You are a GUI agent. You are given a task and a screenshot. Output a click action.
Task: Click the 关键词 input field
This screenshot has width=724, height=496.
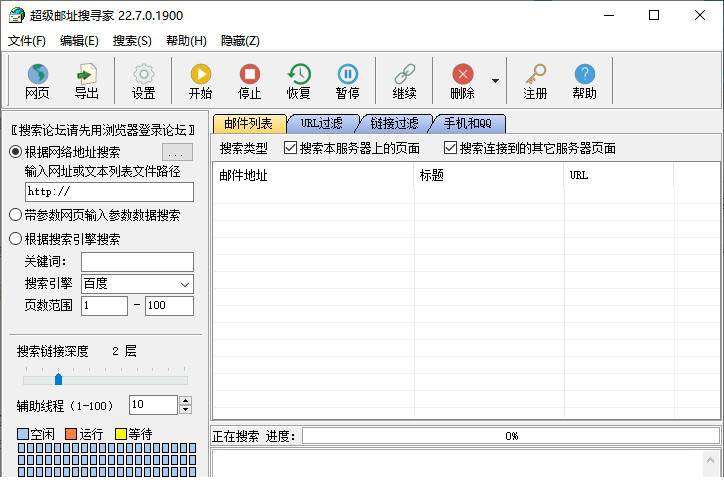[x=138, y=262]
